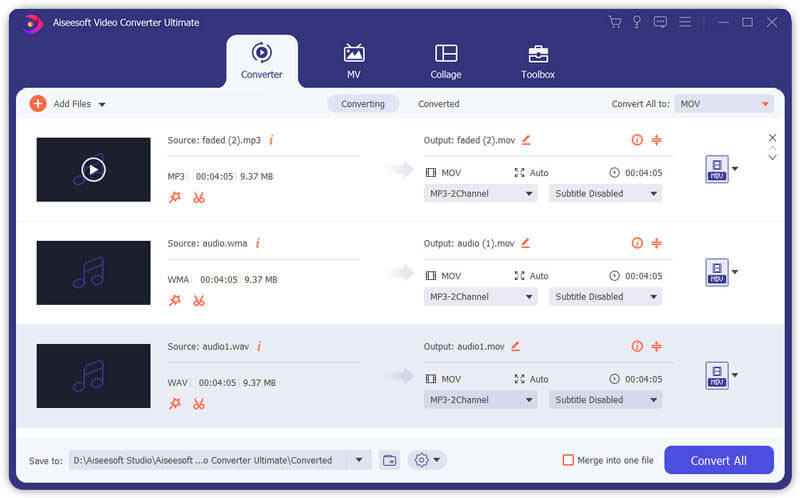Switch to the Converter tab
The image size is (800, 498).
tap(262, 61)
